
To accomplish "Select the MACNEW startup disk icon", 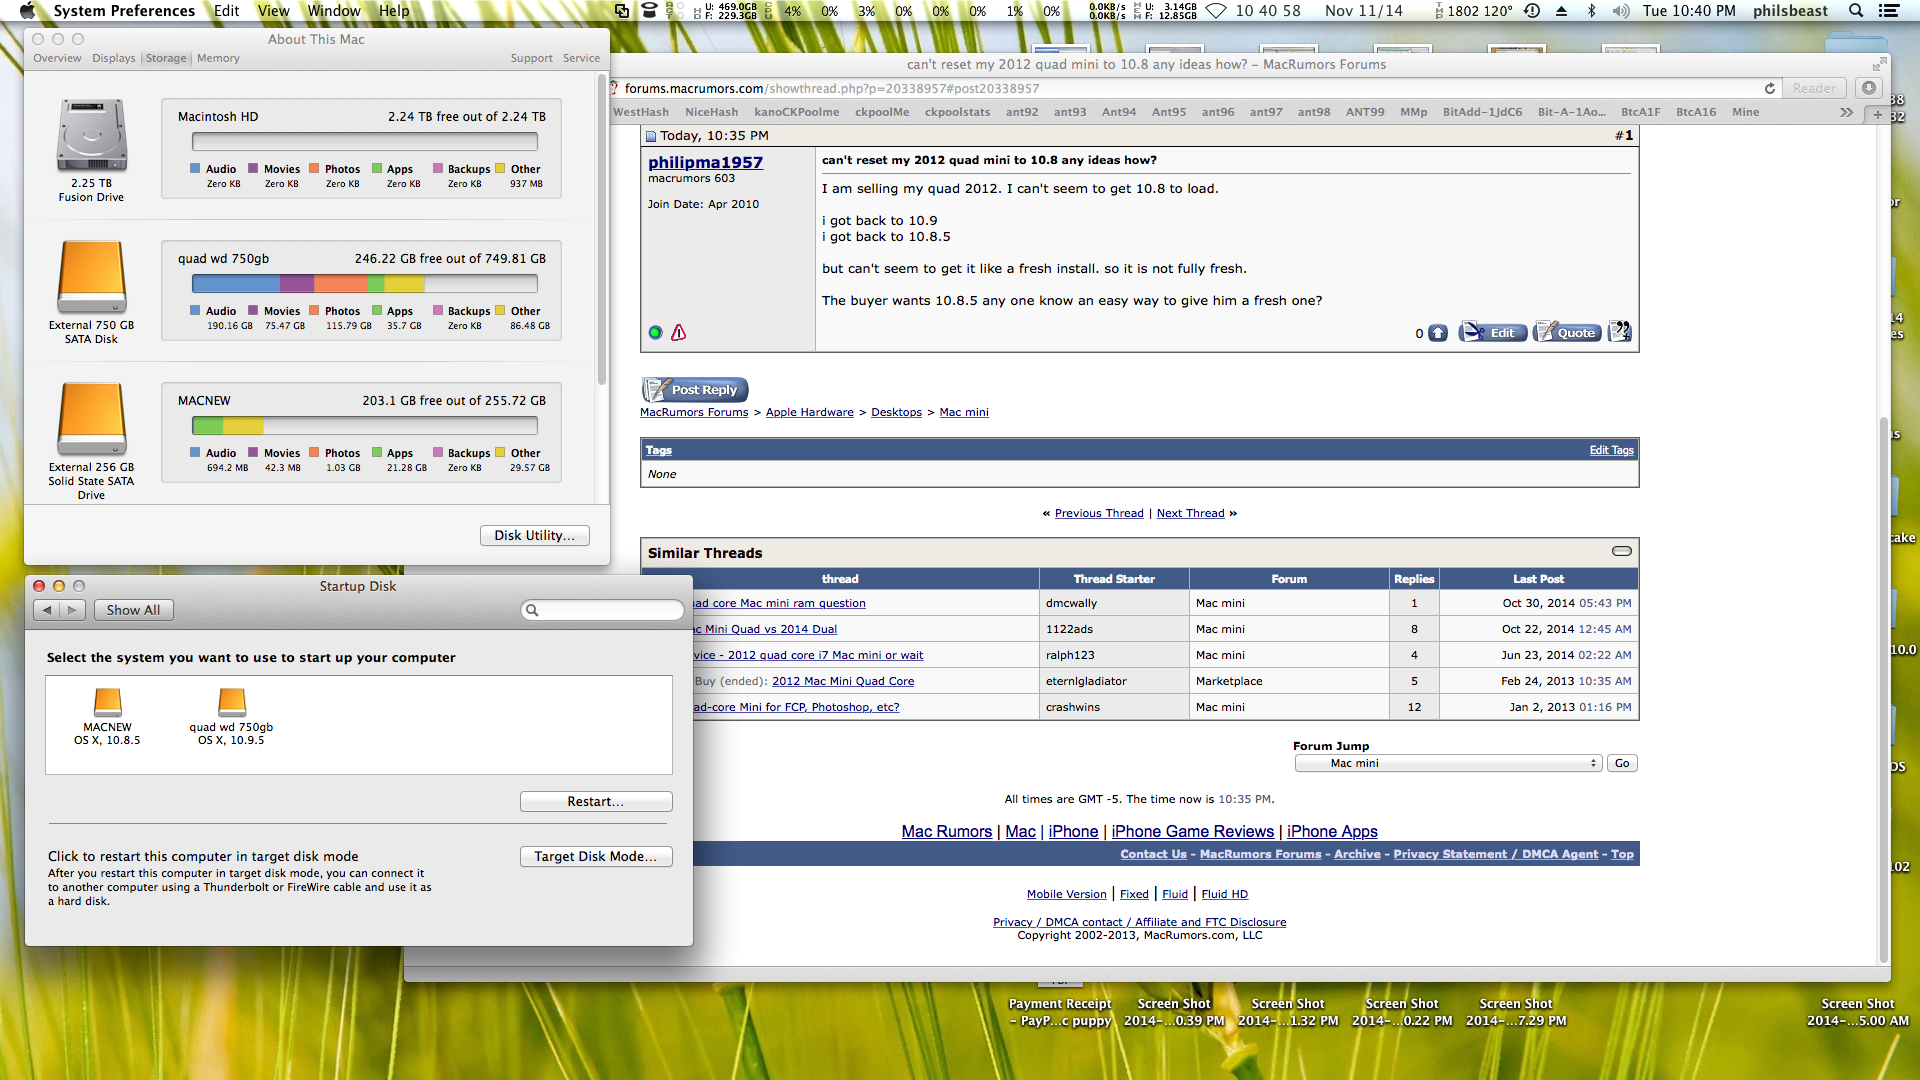I will [107, 703].
